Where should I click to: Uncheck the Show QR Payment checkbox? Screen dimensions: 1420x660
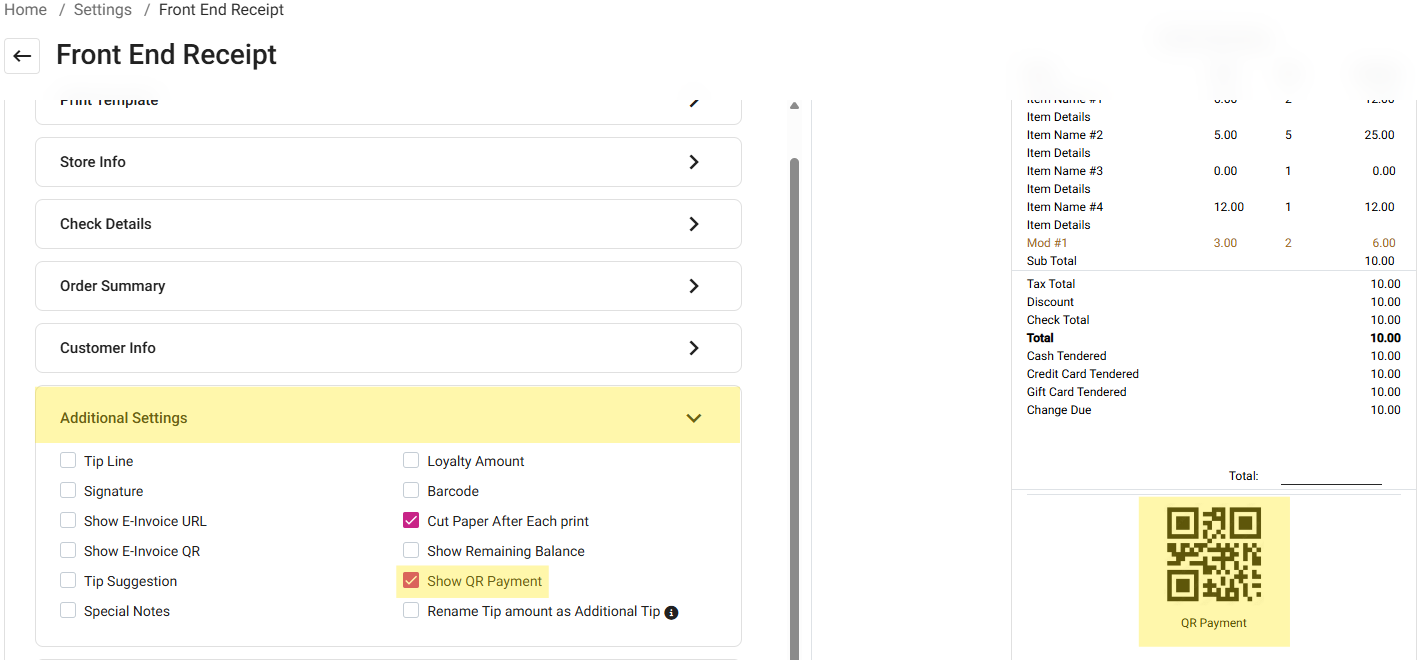pyautogui.click(x=411, y=581)
